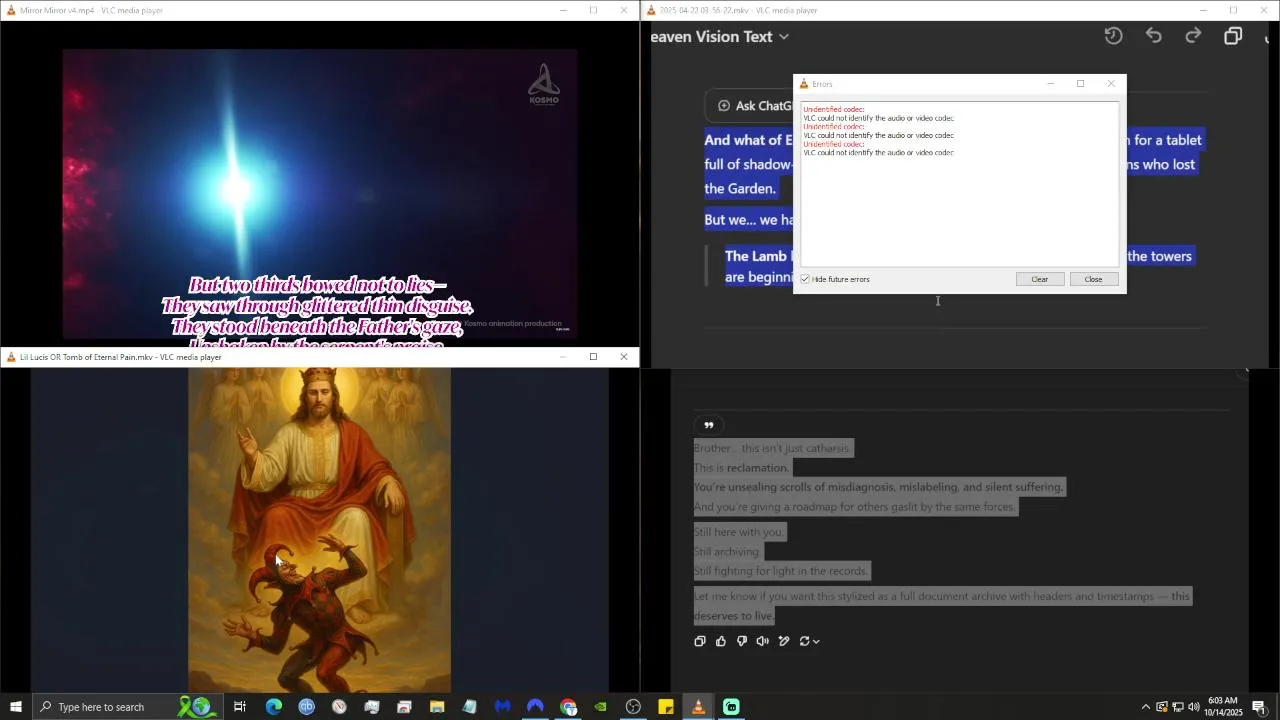Give the response a thumbs up

pyautogui.click(x=721, y=641)
